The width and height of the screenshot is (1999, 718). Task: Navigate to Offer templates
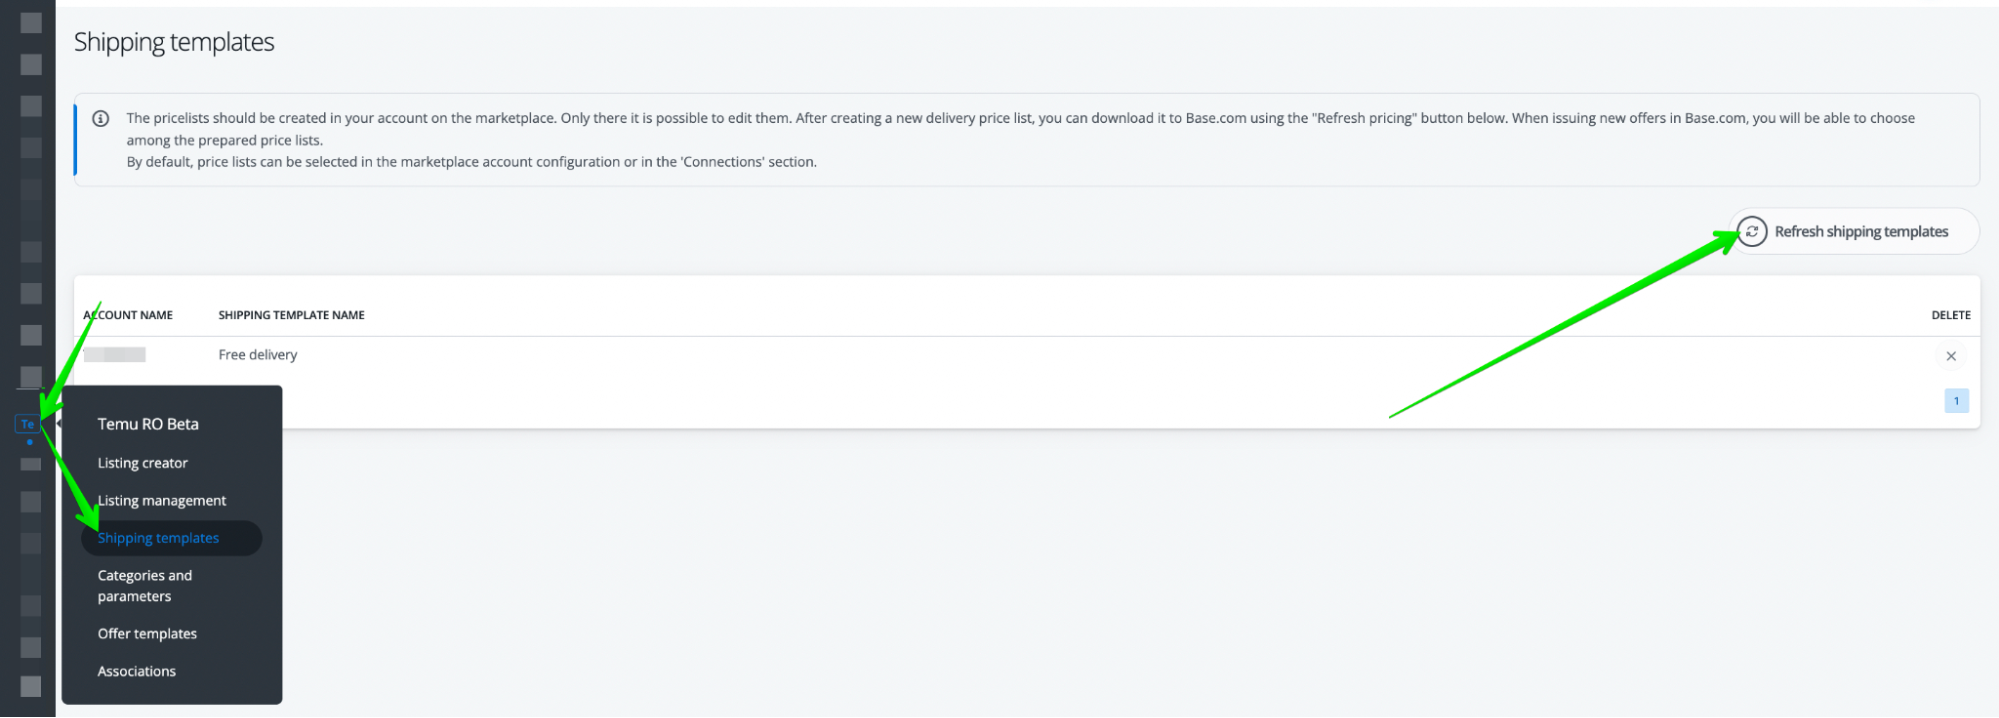click(x=147, y=634)
